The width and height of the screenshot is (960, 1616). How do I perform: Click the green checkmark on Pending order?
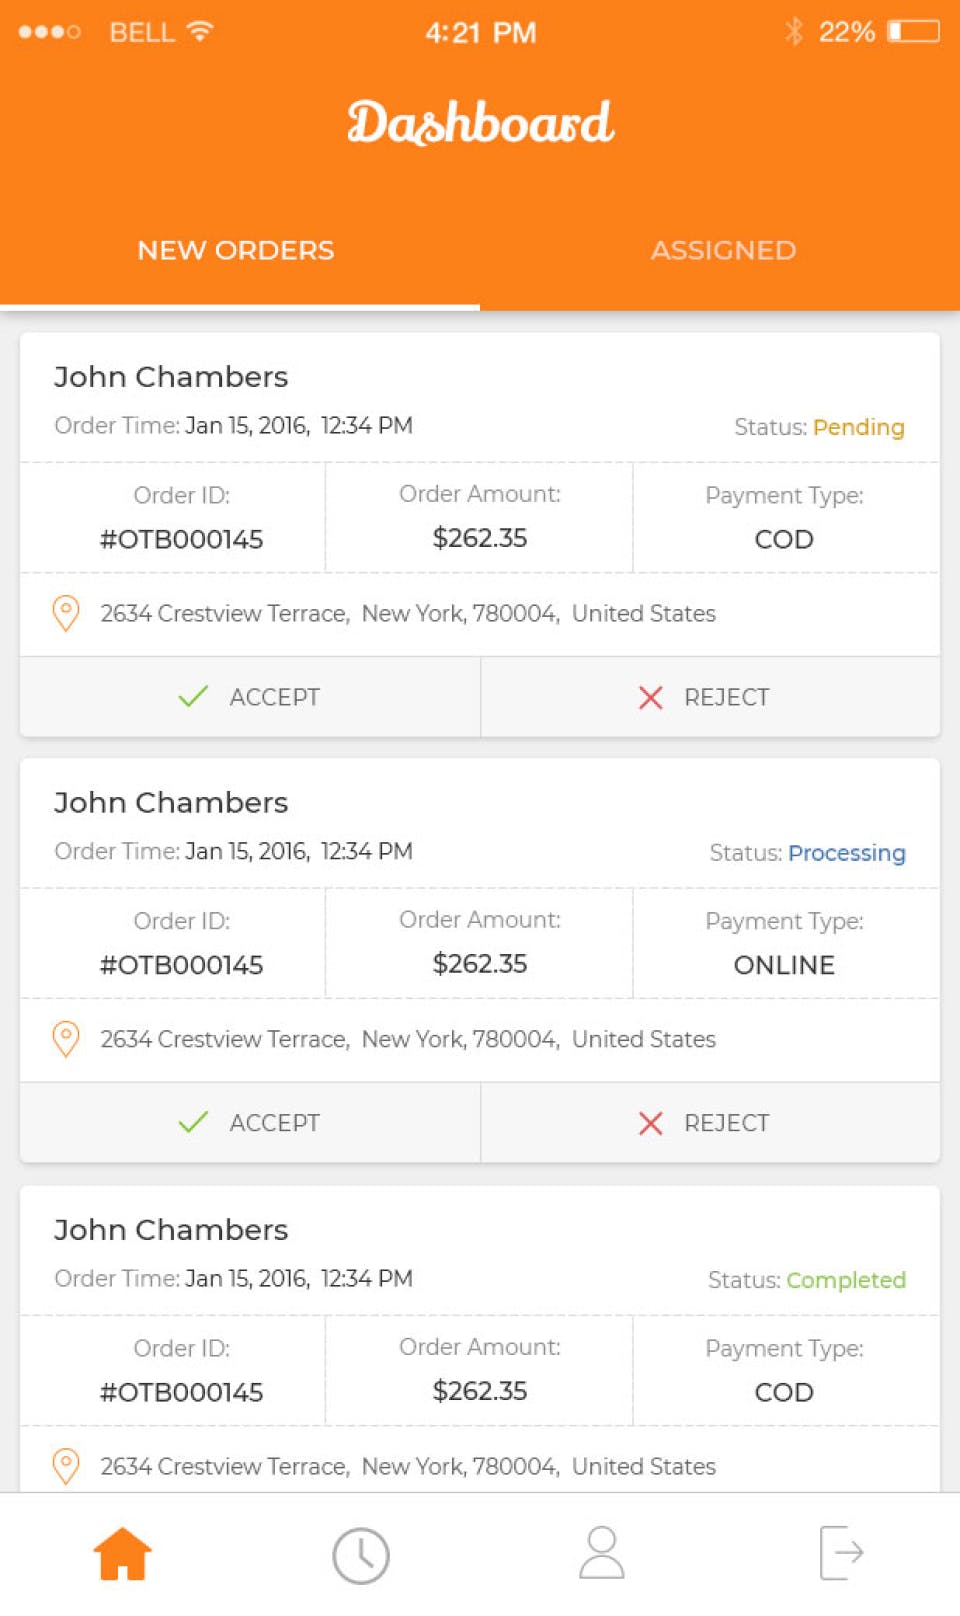(x=193, y=696)
